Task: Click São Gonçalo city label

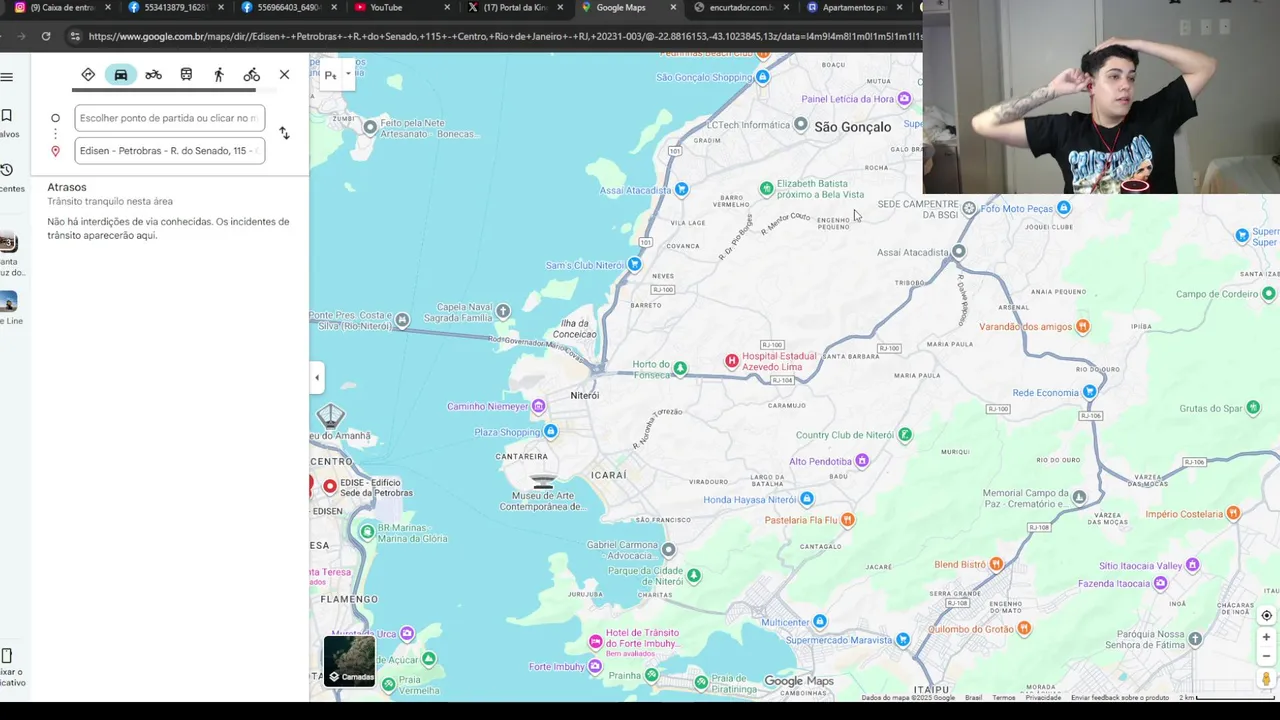Action: coord(852,127)
